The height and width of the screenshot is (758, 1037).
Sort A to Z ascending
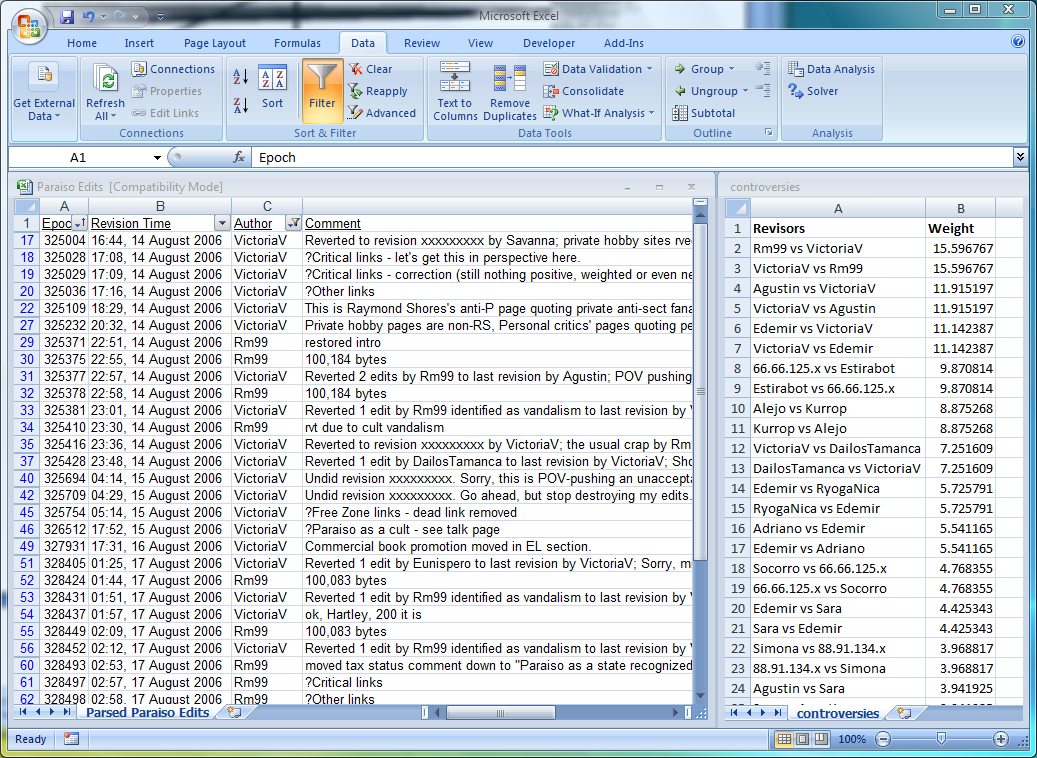[x=241, y=76]
